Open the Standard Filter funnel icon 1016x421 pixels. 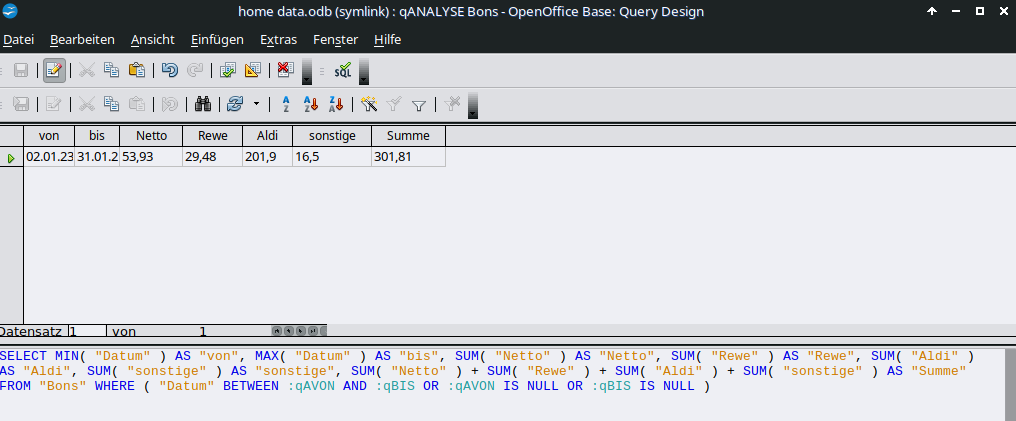[x=419, y=104]
